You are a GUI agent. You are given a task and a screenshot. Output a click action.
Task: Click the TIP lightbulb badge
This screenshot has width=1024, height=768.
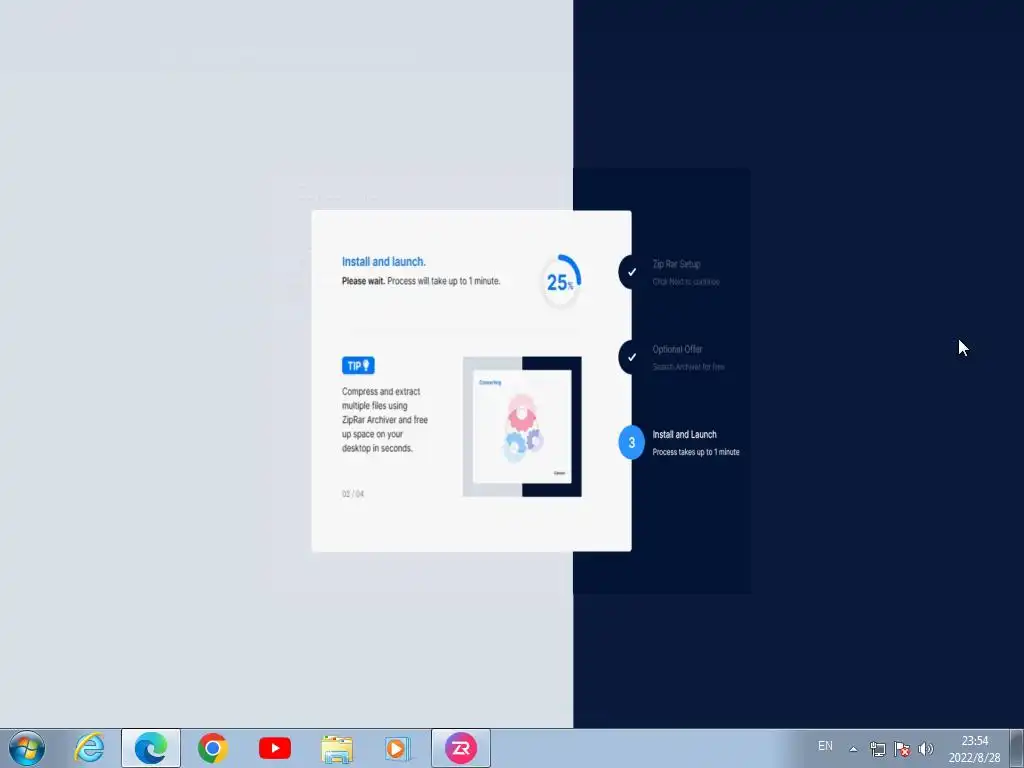[358, 365]
